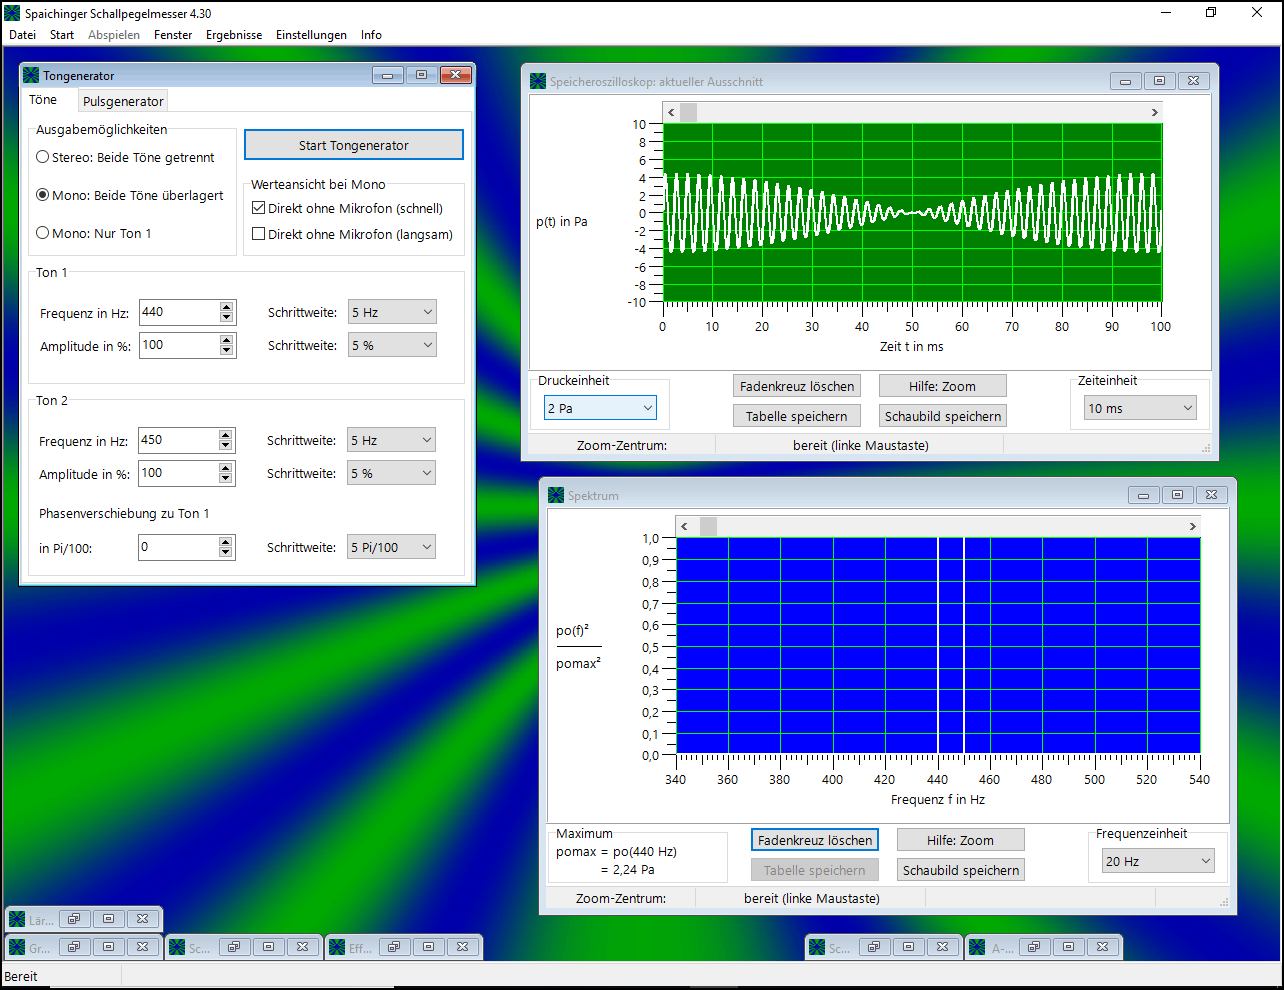Enable Direkt ohne Mikrofon (langsam) checkbox
Viewport: 1284px width, 990px height.
pos(259,234)
